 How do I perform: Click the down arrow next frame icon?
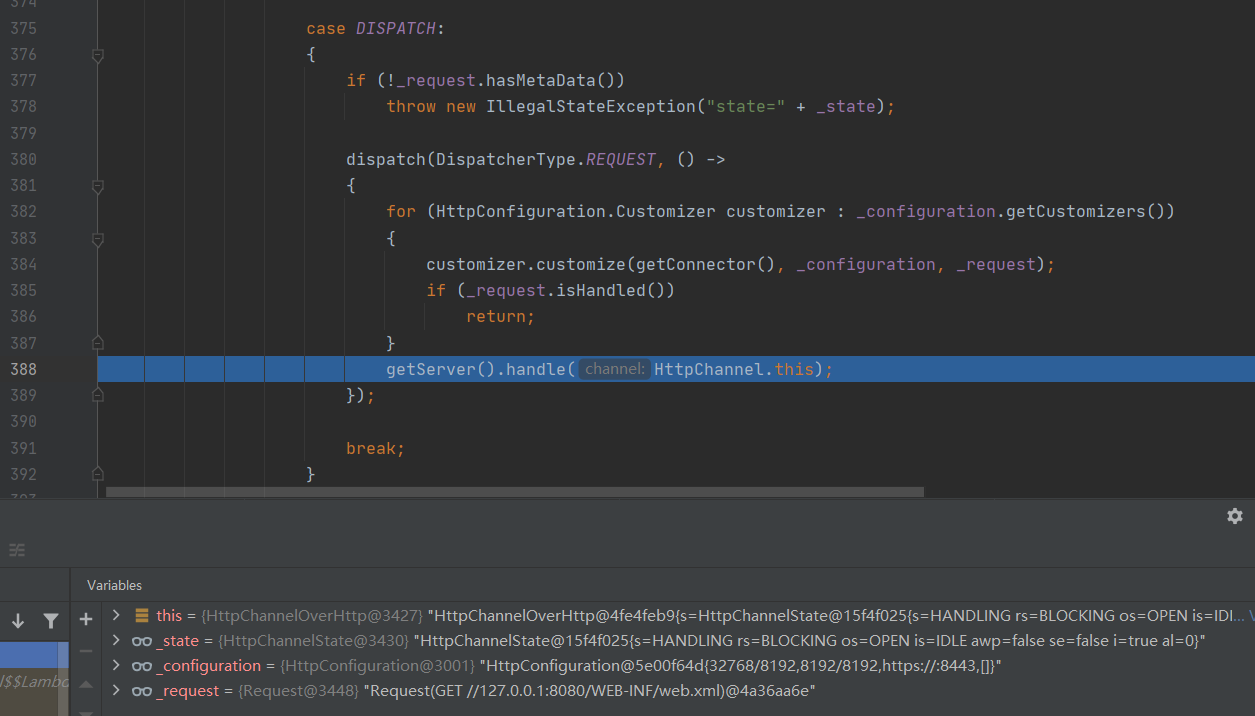click(18, 621)
